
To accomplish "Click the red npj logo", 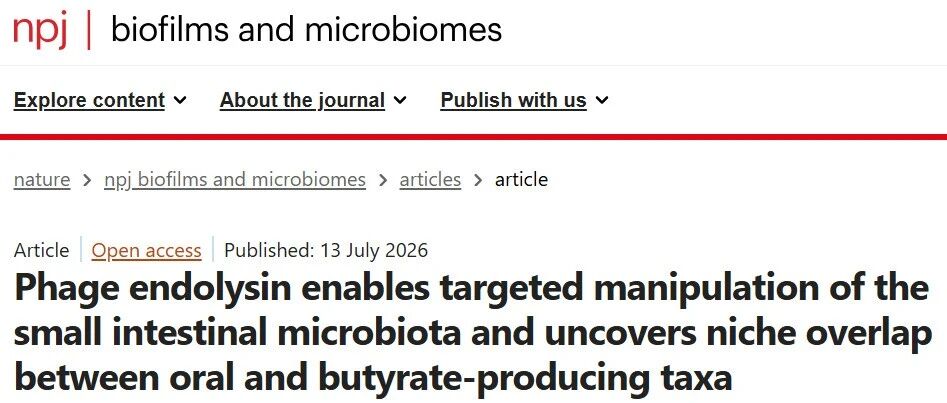I will click(40, 30).
